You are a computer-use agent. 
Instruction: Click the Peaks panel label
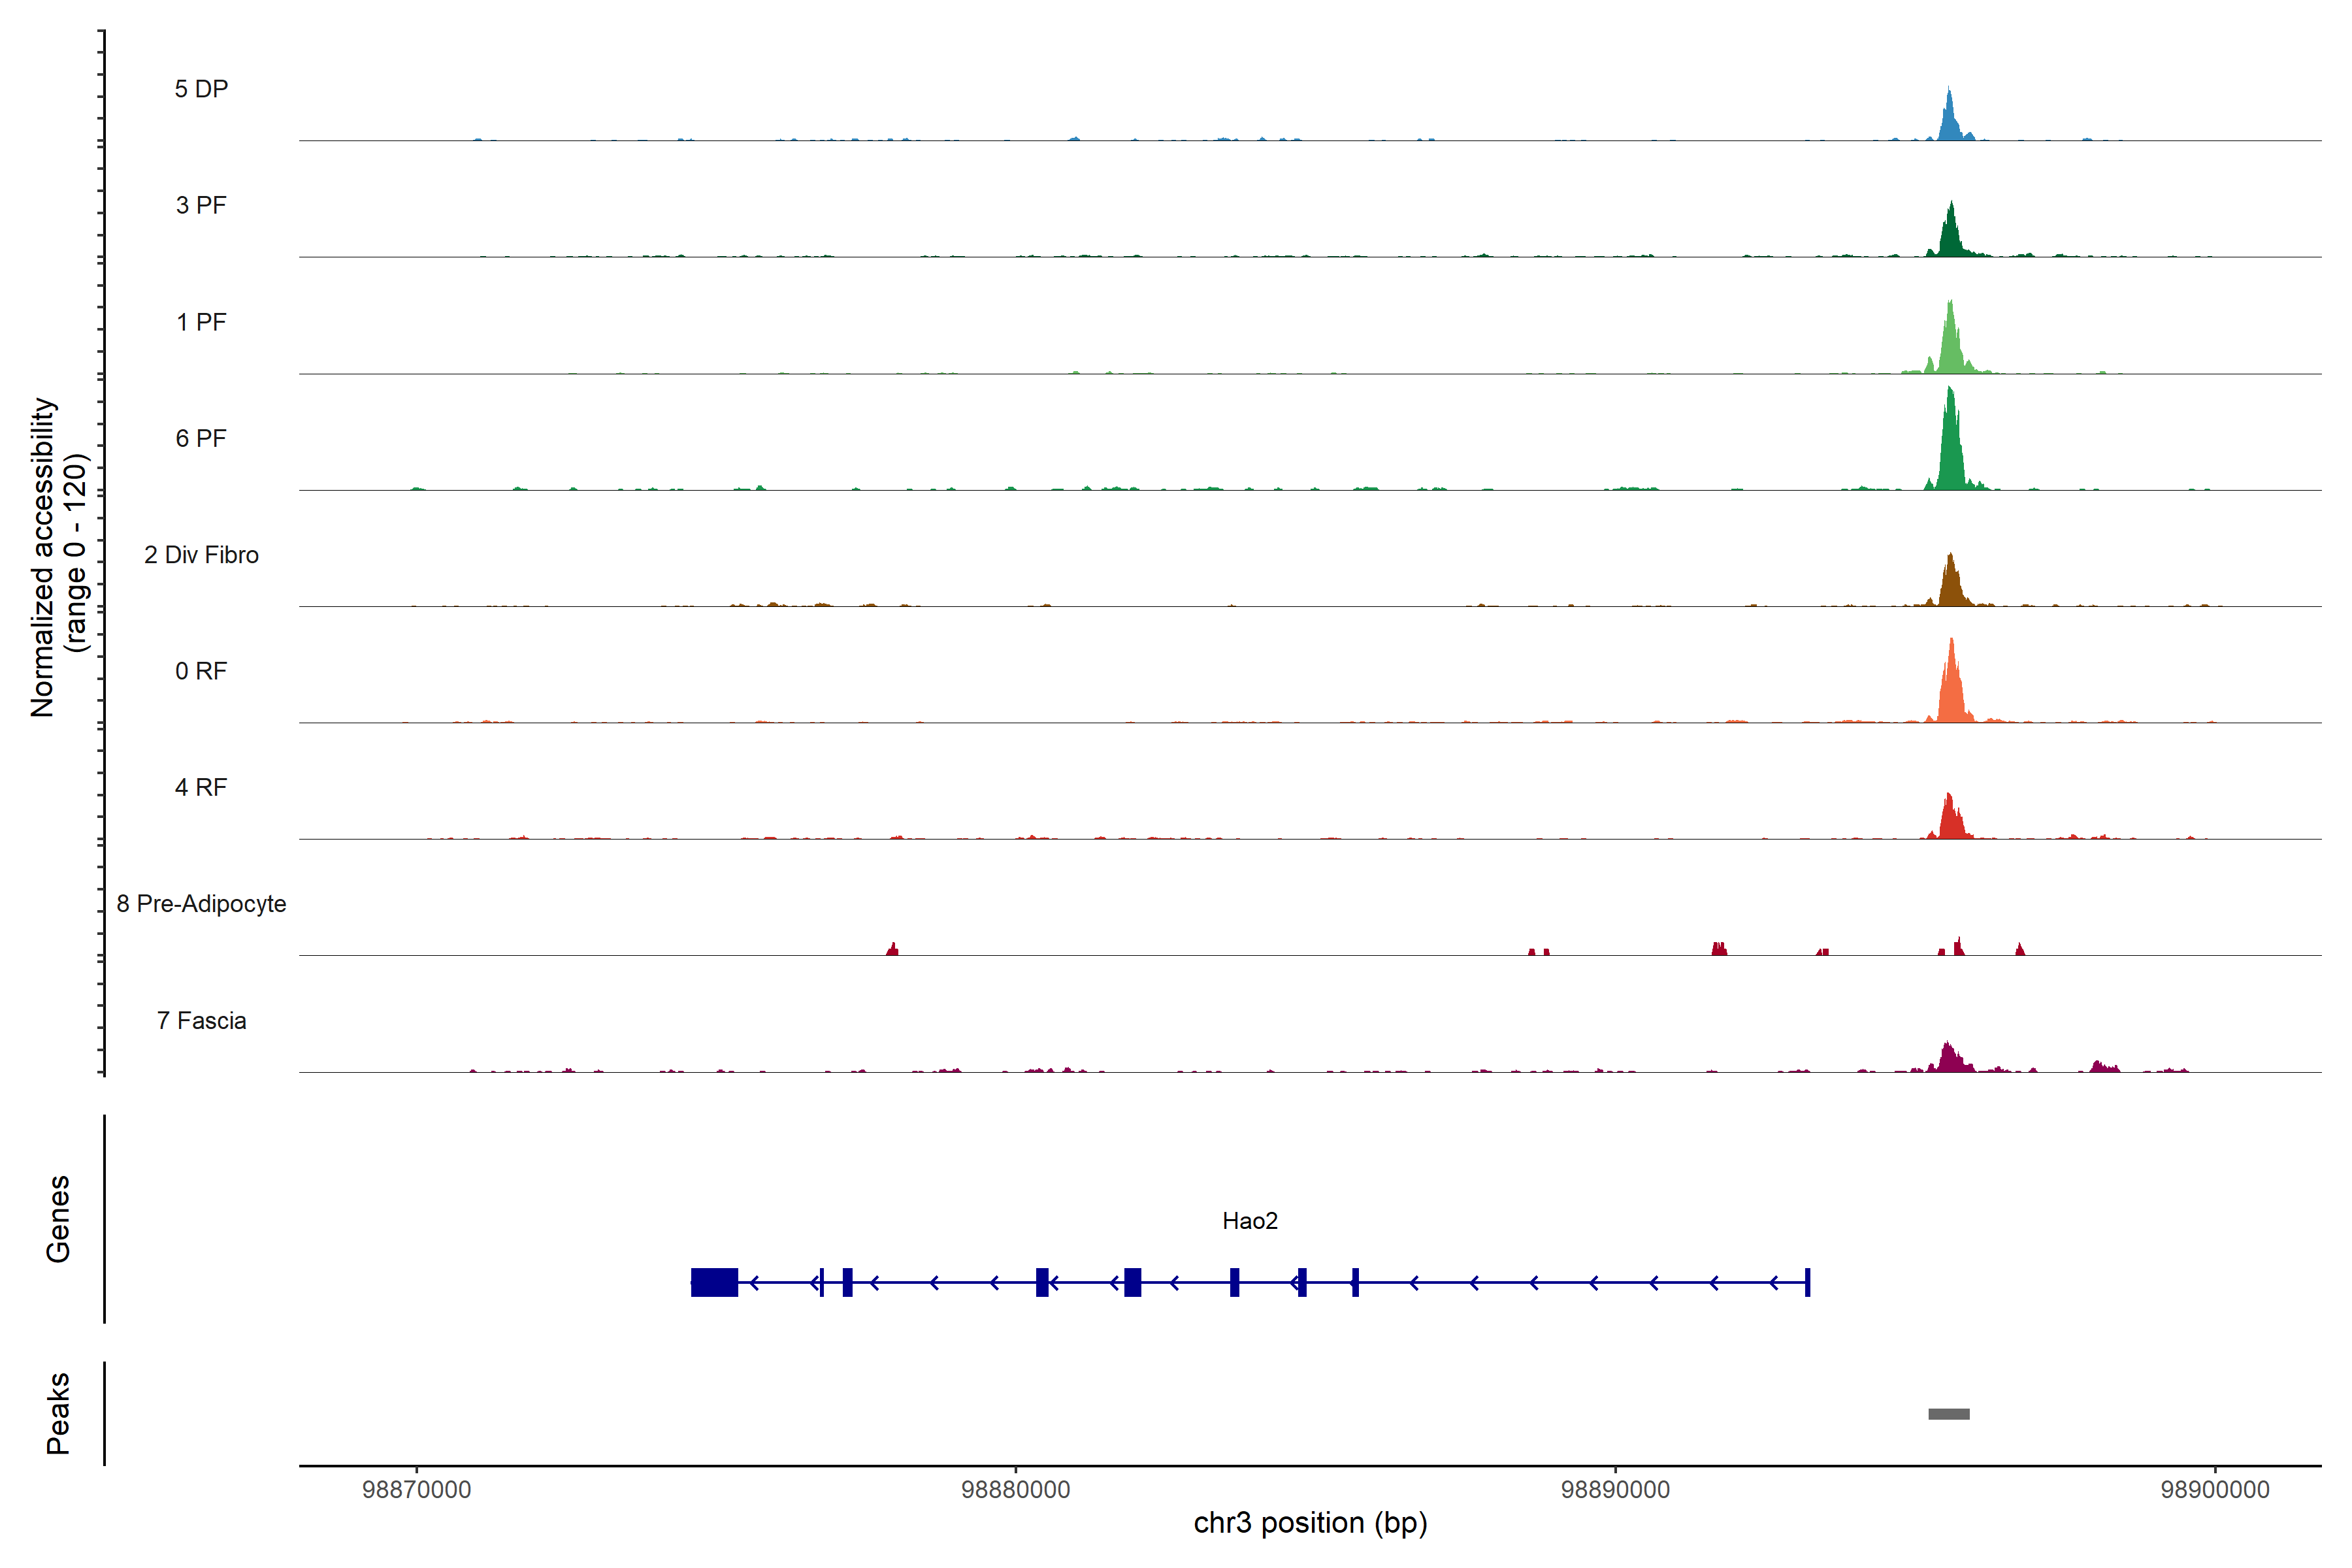(x=58, y=1413)
